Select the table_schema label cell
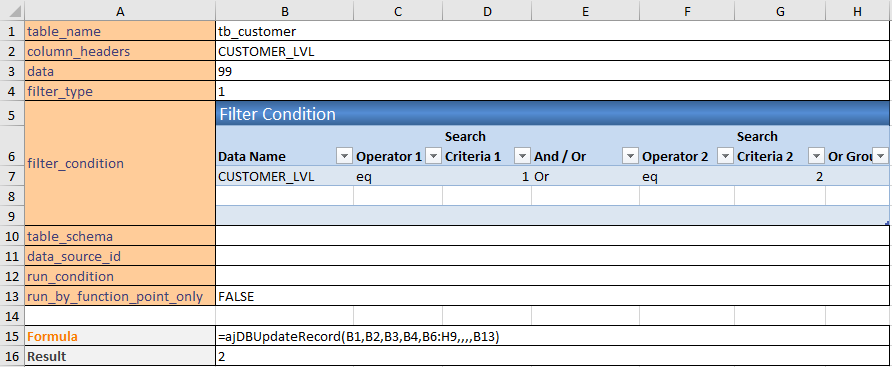The image size is (892, 367). [x=120, y=236]
